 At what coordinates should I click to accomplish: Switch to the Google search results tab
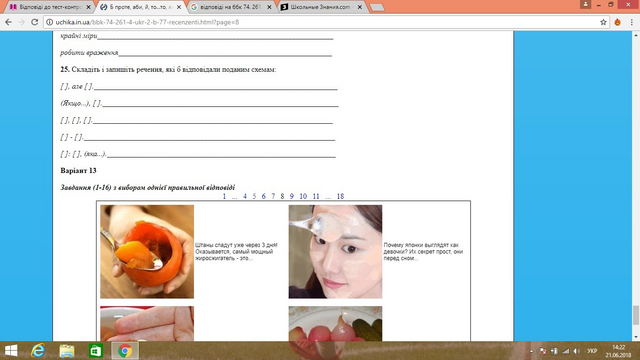click(x=231, y=7)
